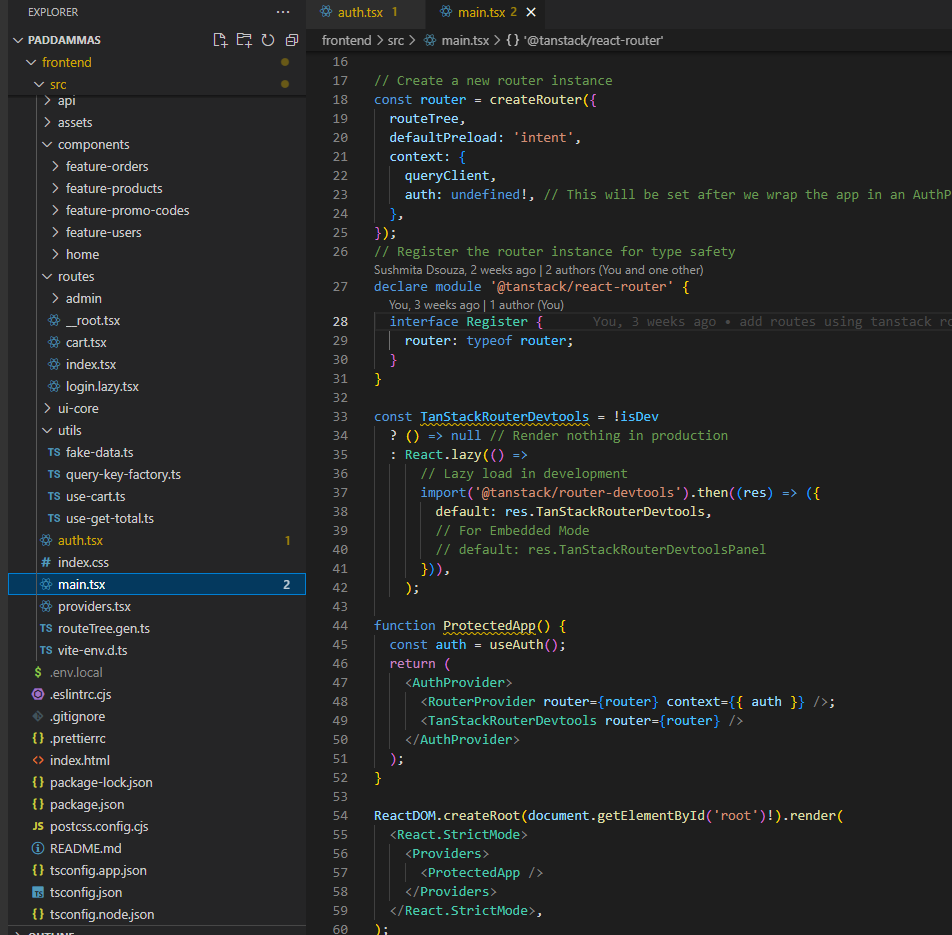Expand the feature-orders folder
952x935 pixels.
click(x=55, y=166)
